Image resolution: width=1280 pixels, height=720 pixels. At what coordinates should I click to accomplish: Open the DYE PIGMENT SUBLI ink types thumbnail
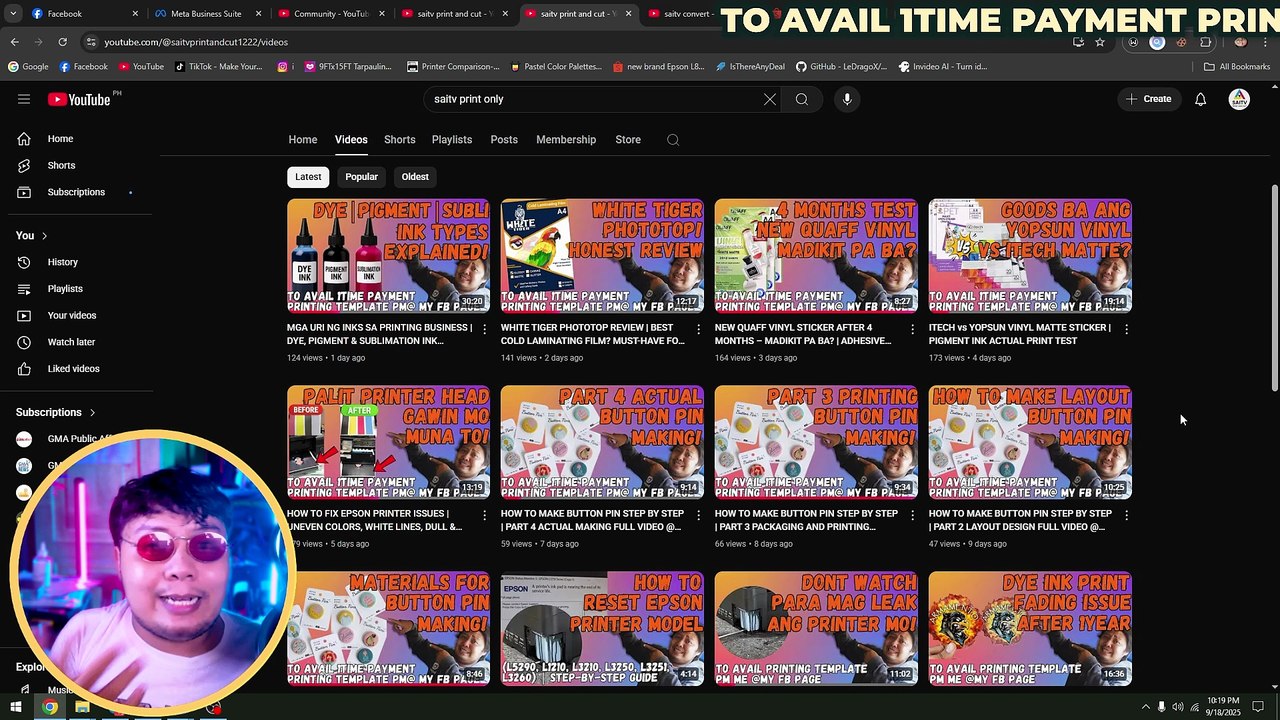point(388,256)
